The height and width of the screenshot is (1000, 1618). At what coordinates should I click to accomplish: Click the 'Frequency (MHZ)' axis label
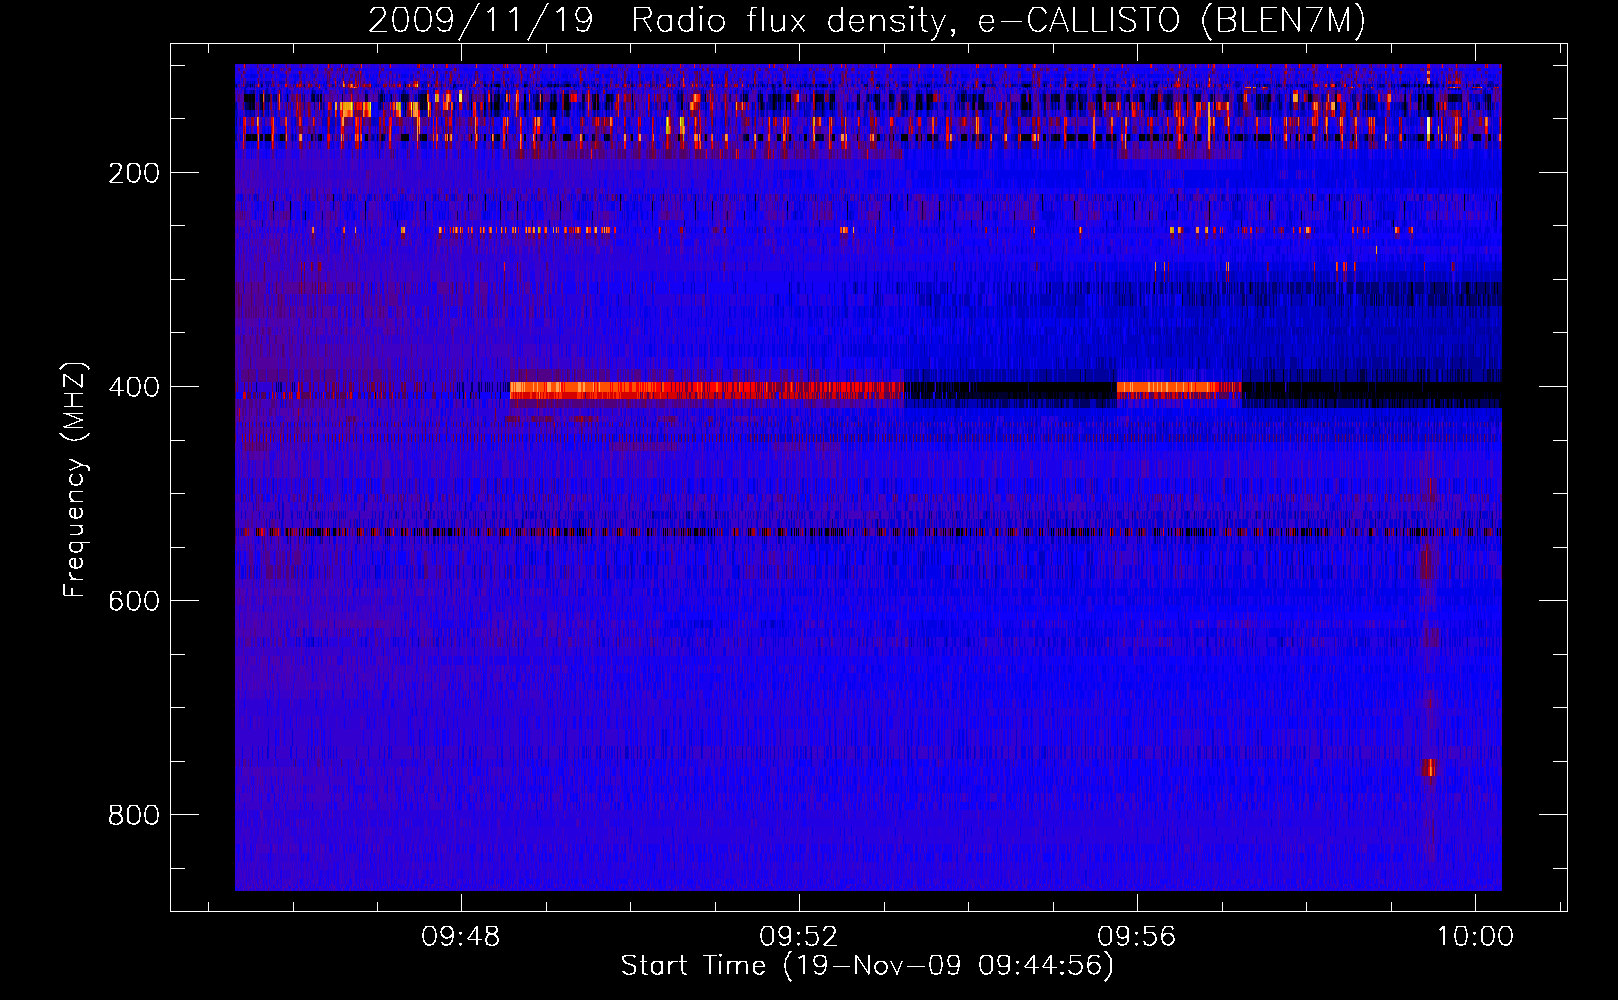coord(75,479)
